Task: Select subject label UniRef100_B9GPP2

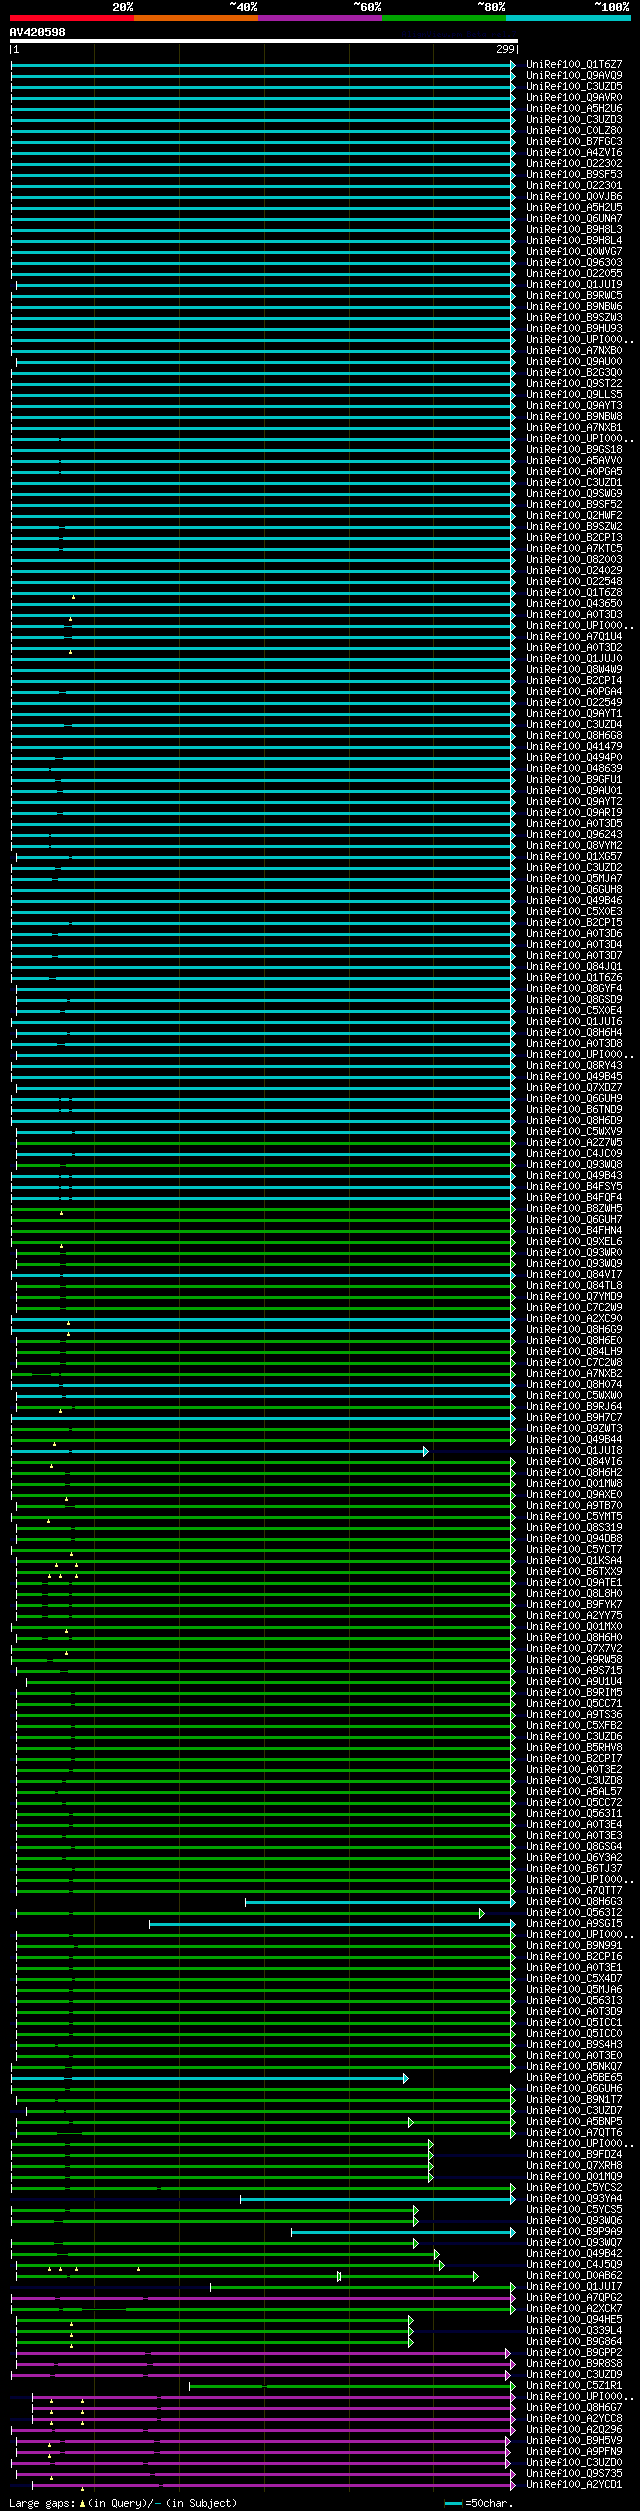Action: pyautogui.click(x=574, y=2352)
